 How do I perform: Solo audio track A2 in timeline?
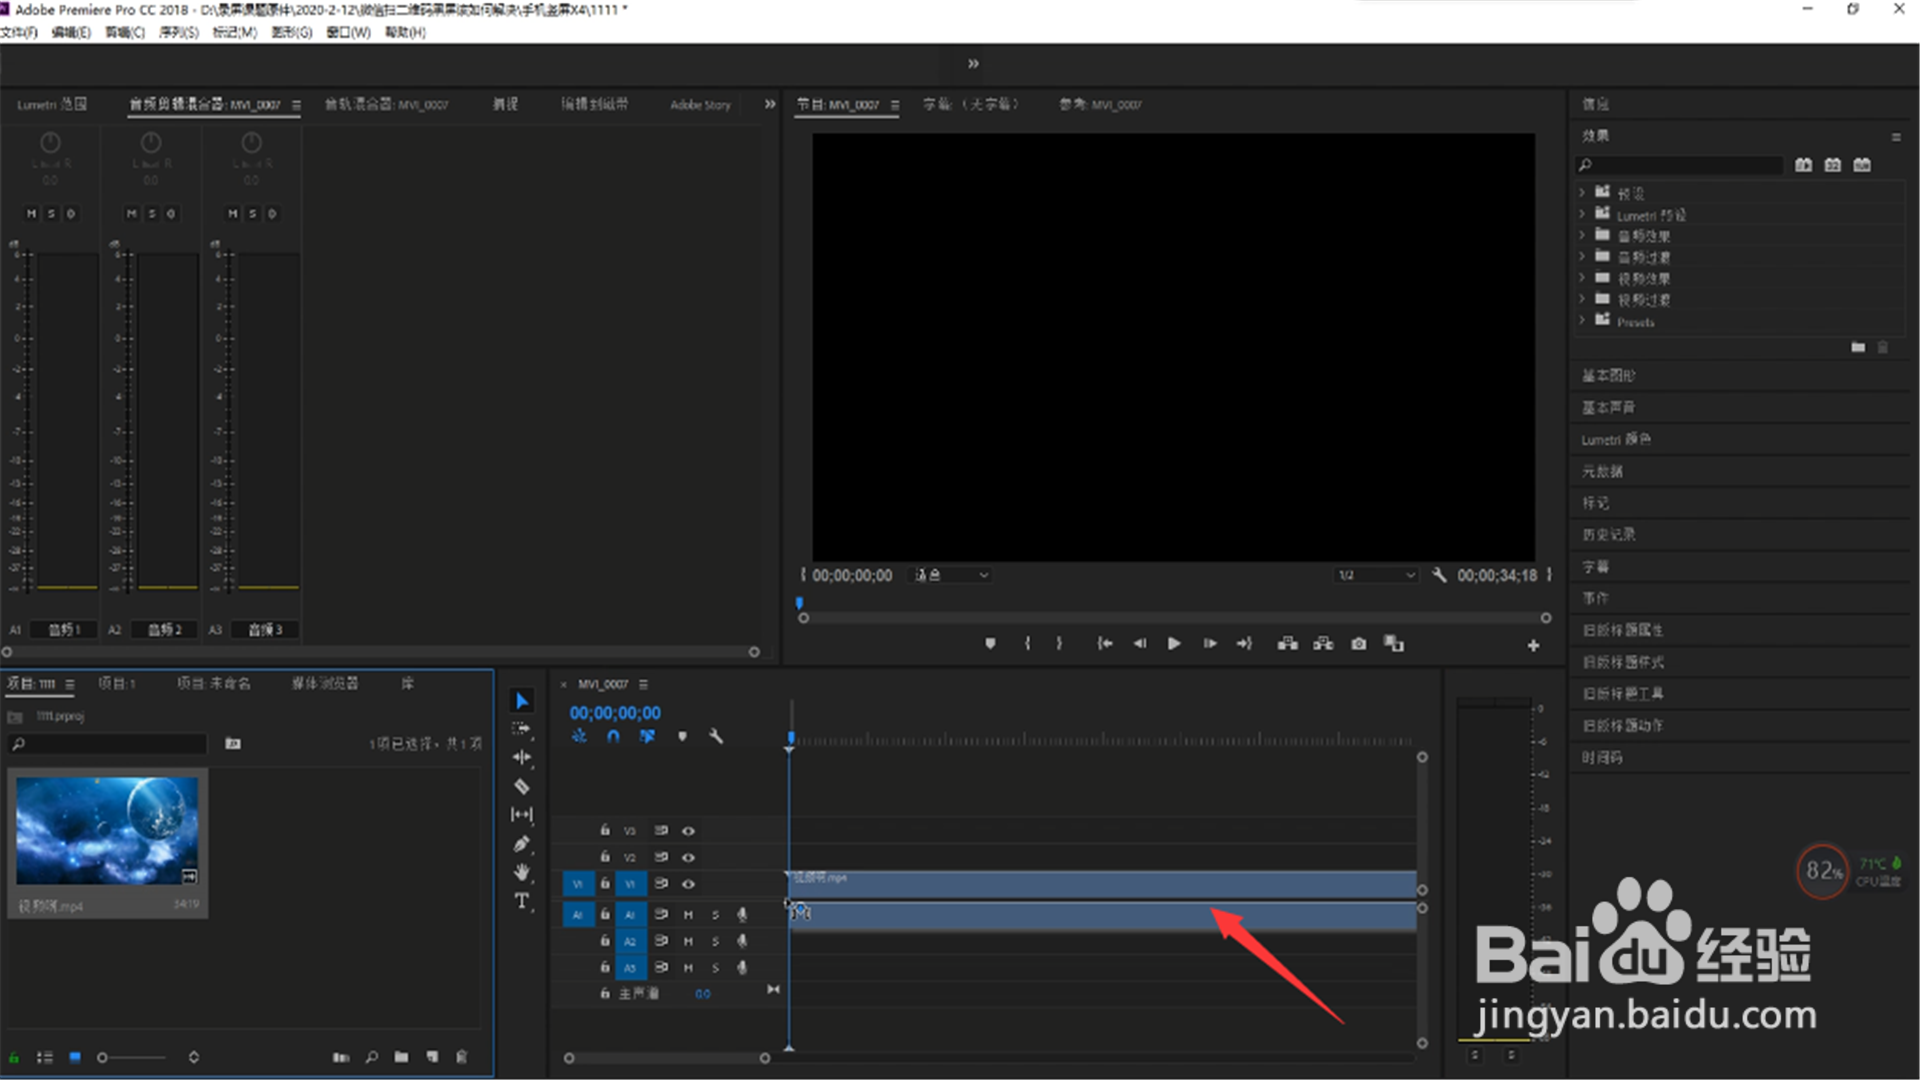pyautogui.click(x=715, y=941)
